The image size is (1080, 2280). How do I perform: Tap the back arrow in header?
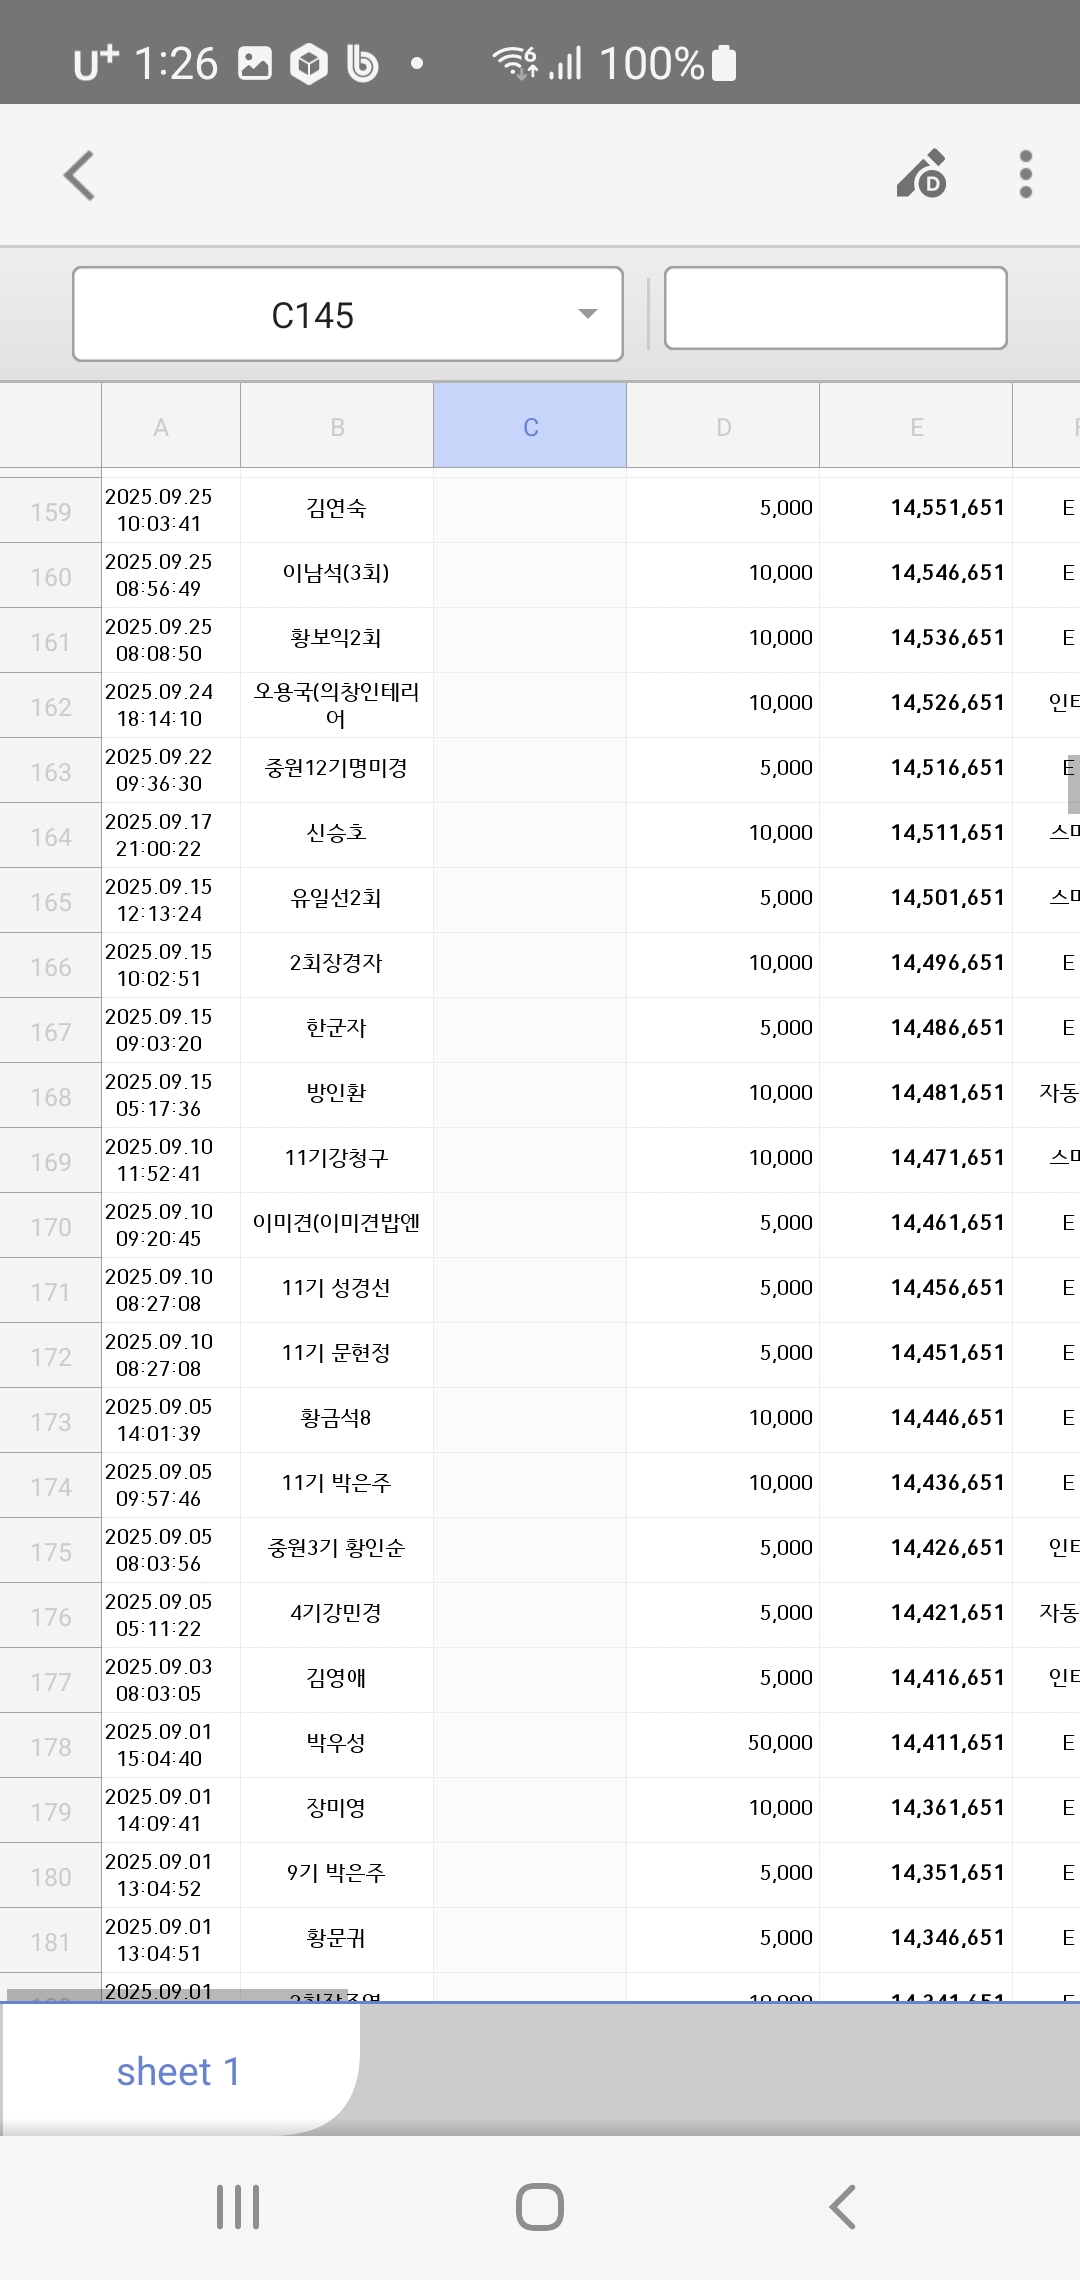pos(79,176)
